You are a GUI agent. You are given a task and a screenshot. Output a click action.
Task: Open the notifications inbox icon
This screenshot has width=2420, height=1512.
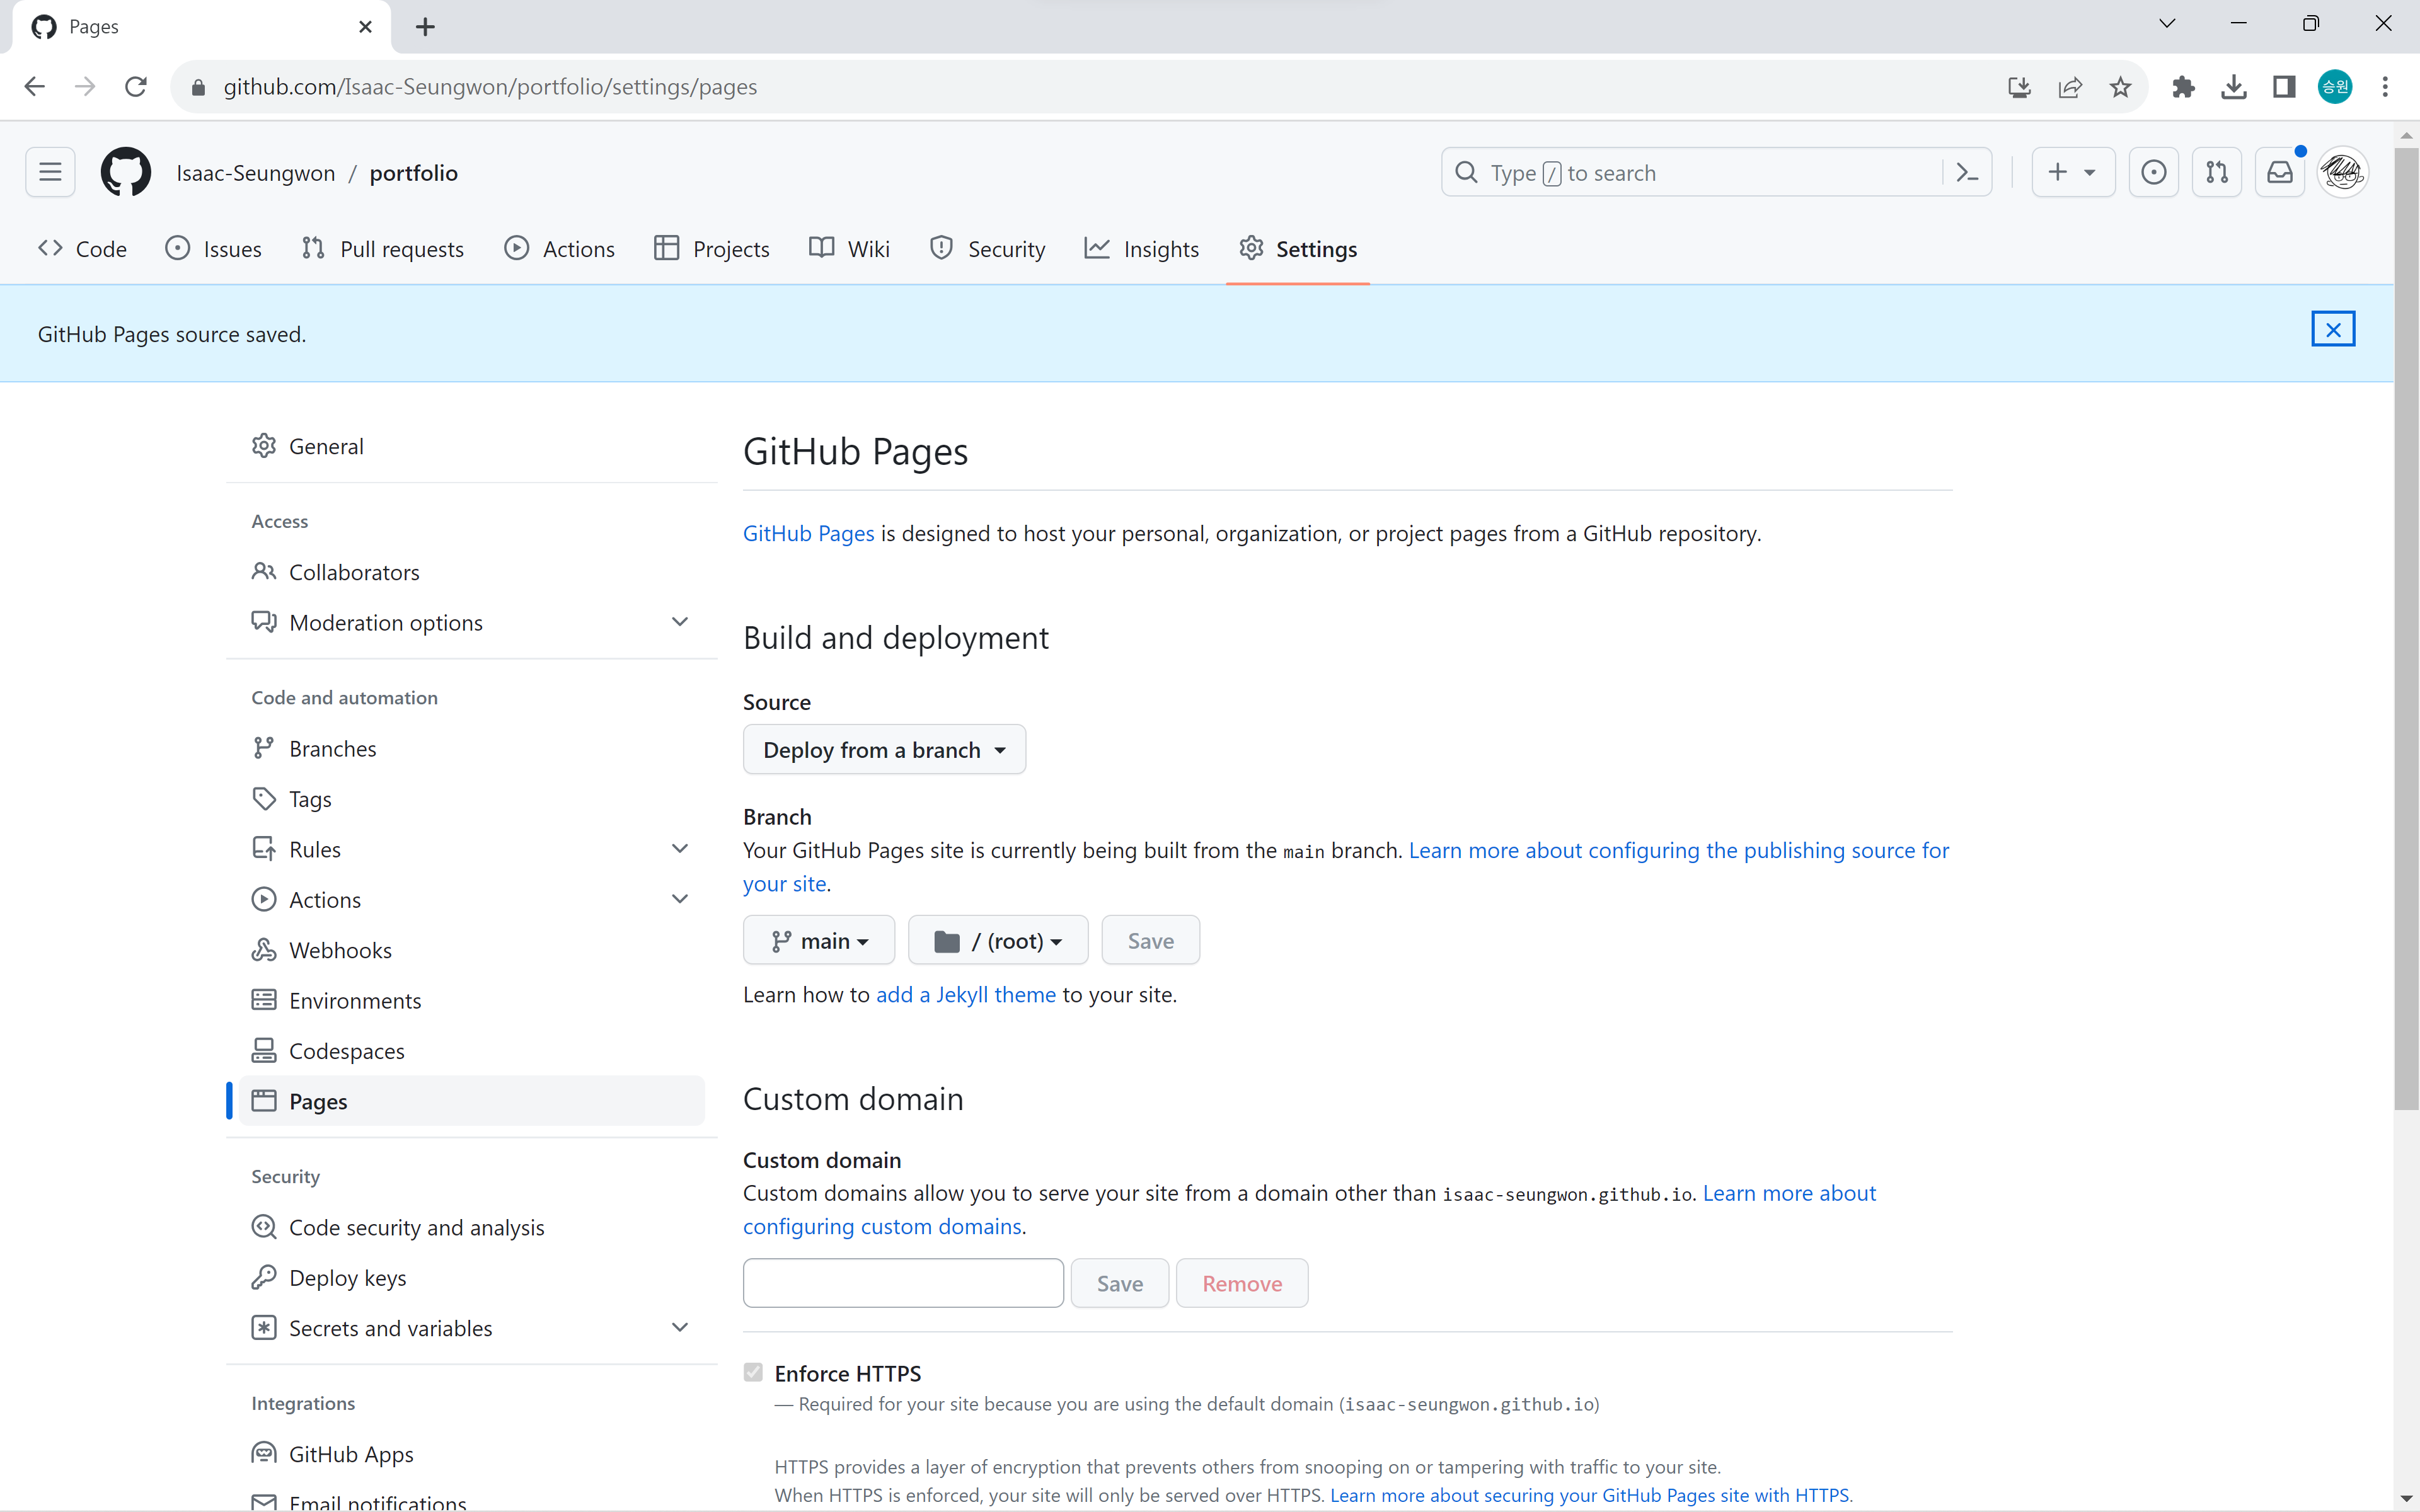[2279, 173]
